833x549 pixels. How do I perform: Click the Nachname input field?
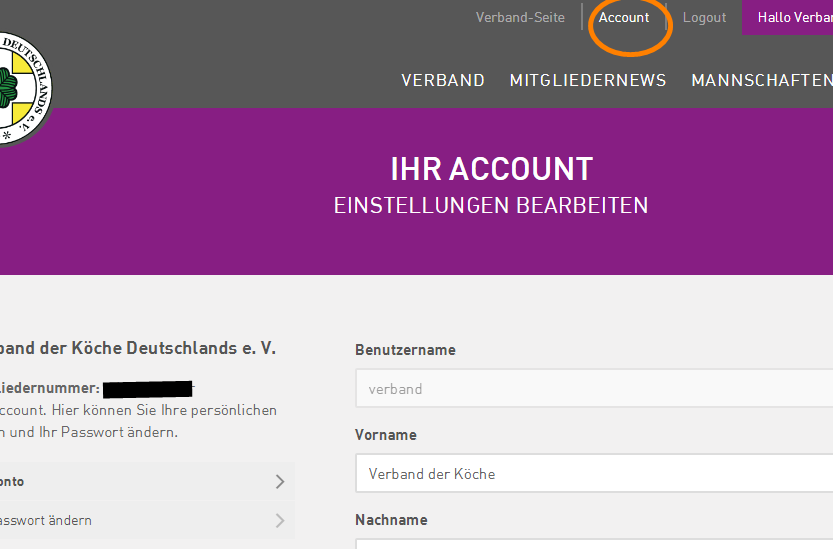594,544
